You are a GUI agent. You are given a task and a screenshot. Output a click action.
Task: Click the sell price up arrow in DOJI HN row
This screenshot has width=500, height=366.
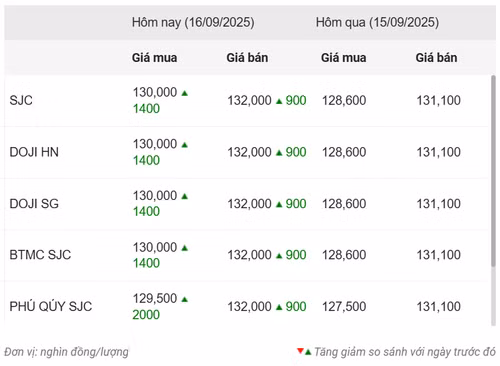click(279, 153)
